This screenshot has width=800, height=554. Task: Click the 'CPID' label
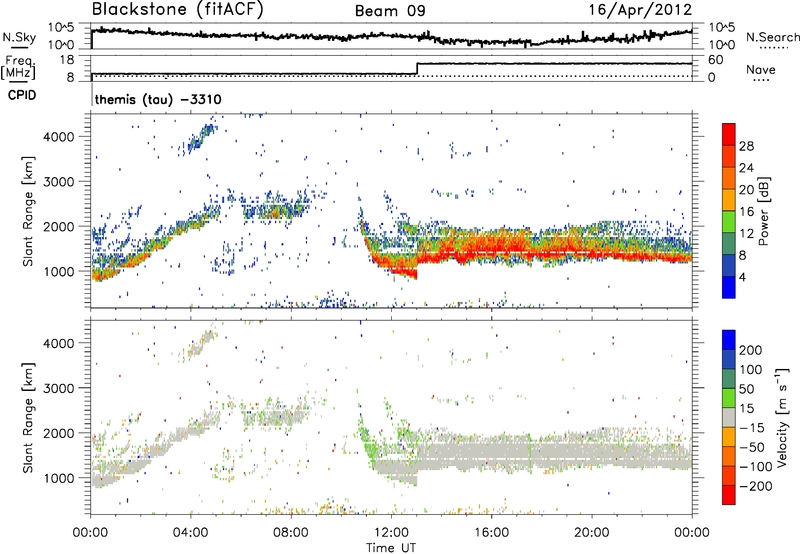[22, 95]
